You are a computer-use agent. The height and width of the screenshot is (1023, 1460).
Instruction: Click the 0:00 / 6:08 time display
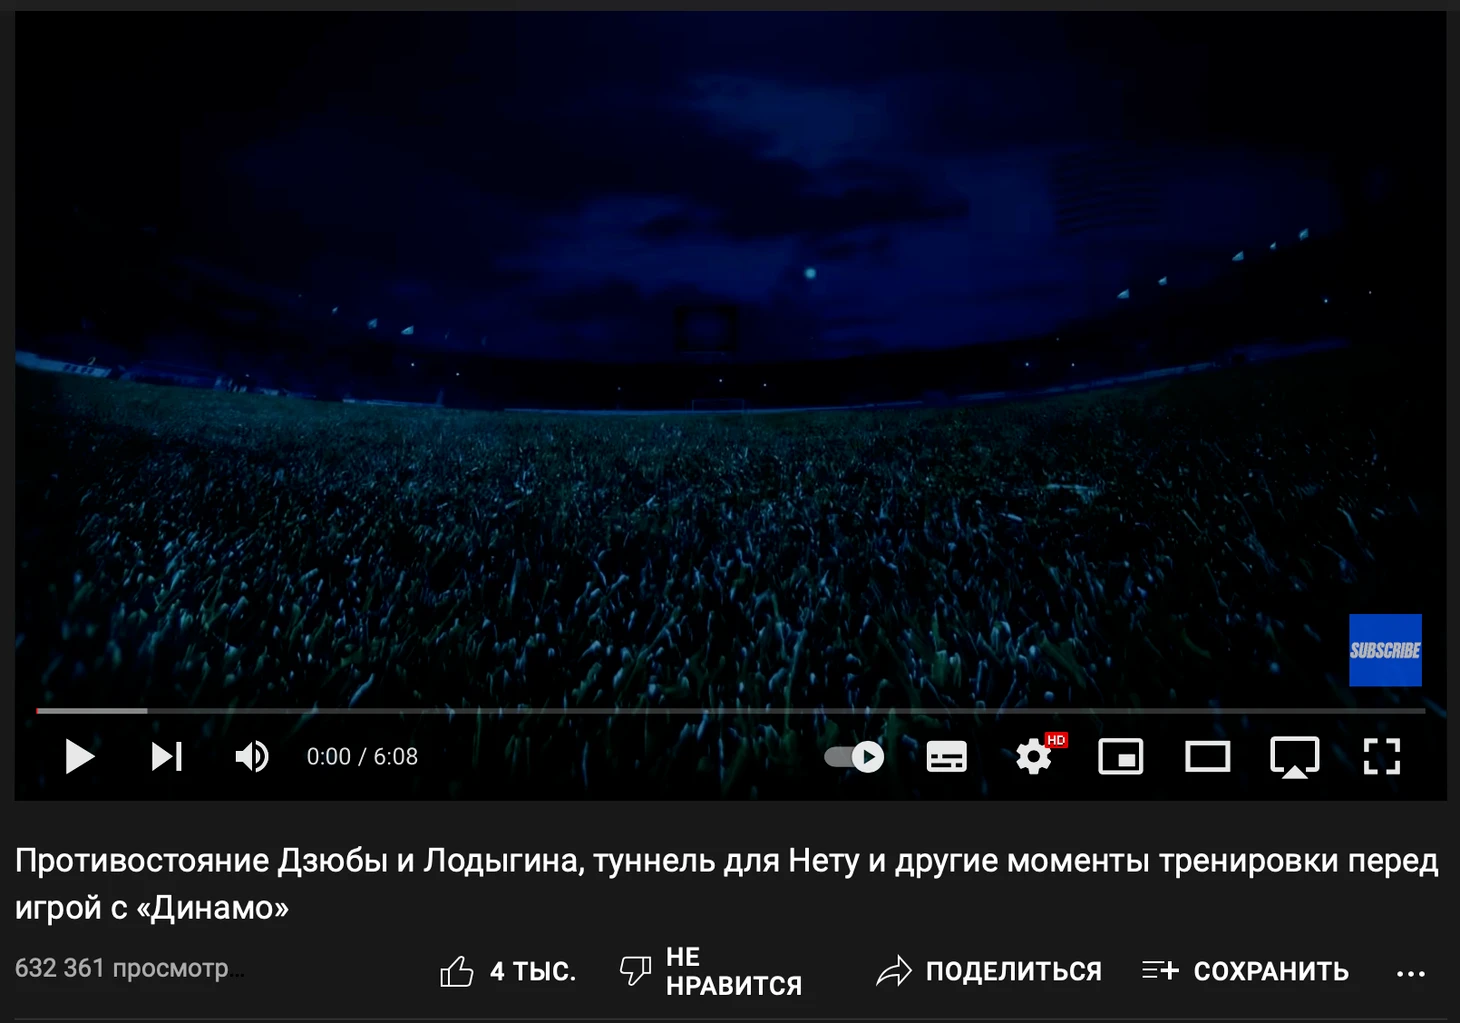(362, 757)
